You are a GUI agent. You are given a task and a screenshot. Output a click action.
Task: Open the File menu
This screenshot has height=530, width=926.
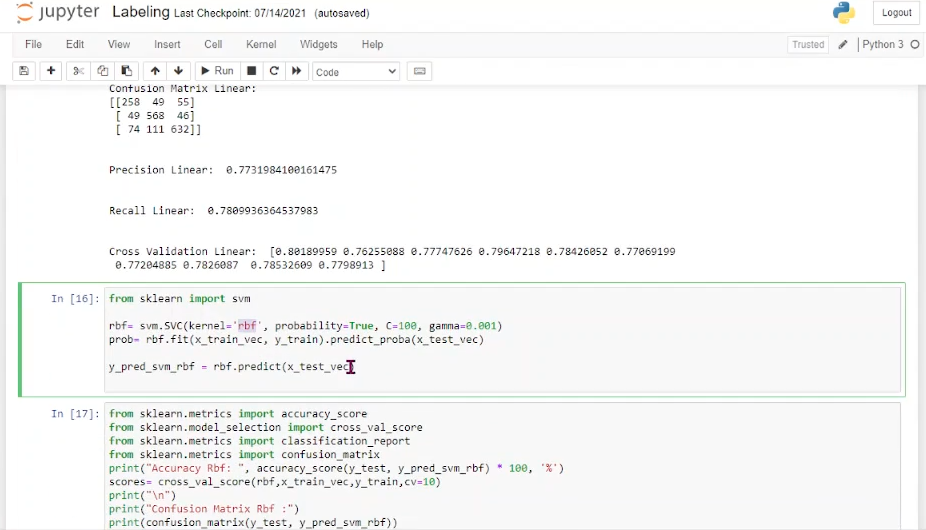pyautogui.click(x=33, y=44)
